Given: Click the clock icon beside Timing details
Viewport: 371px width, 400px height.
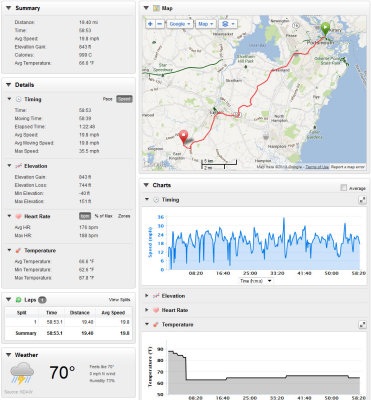Looking at the screenshot, I should click(x=18, y=99).
